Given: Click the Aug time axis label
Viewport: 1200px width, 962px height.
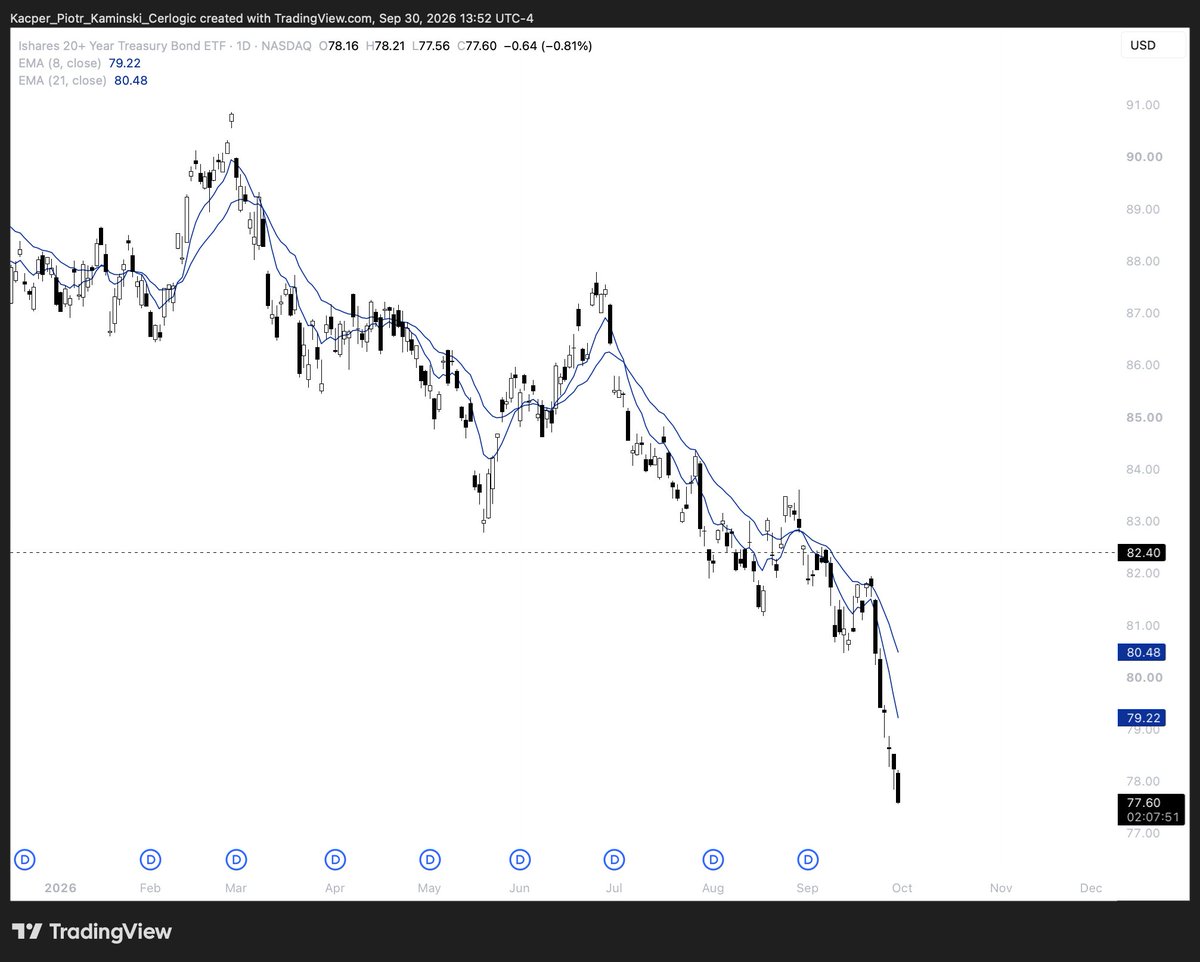Looking at the screenshot, I should (x=712, y=888).
